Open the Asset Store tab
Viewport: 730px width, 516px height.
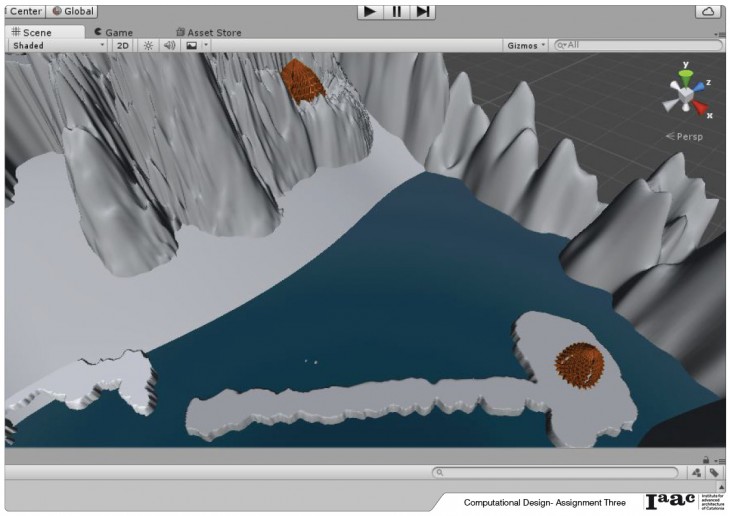[208, 32]
